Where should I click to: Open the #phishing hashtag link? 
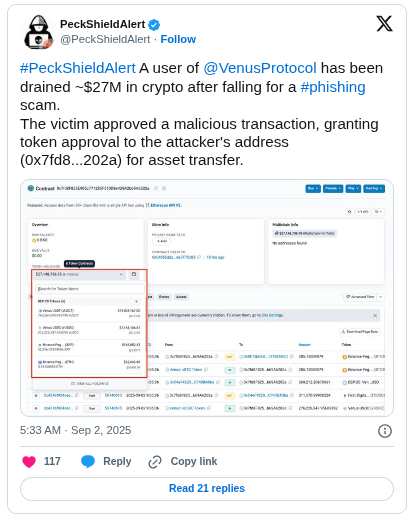tap(333, 87)
